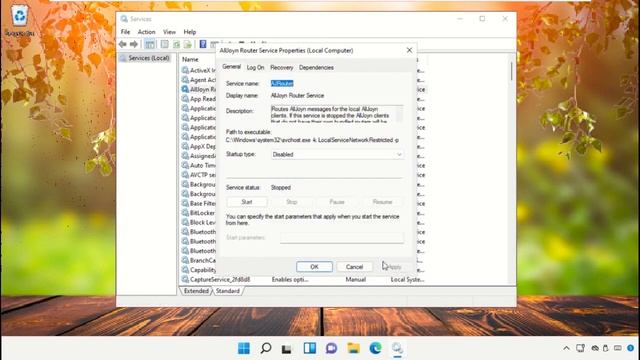Select the AllJoyn Router service row

pos(199,89)
